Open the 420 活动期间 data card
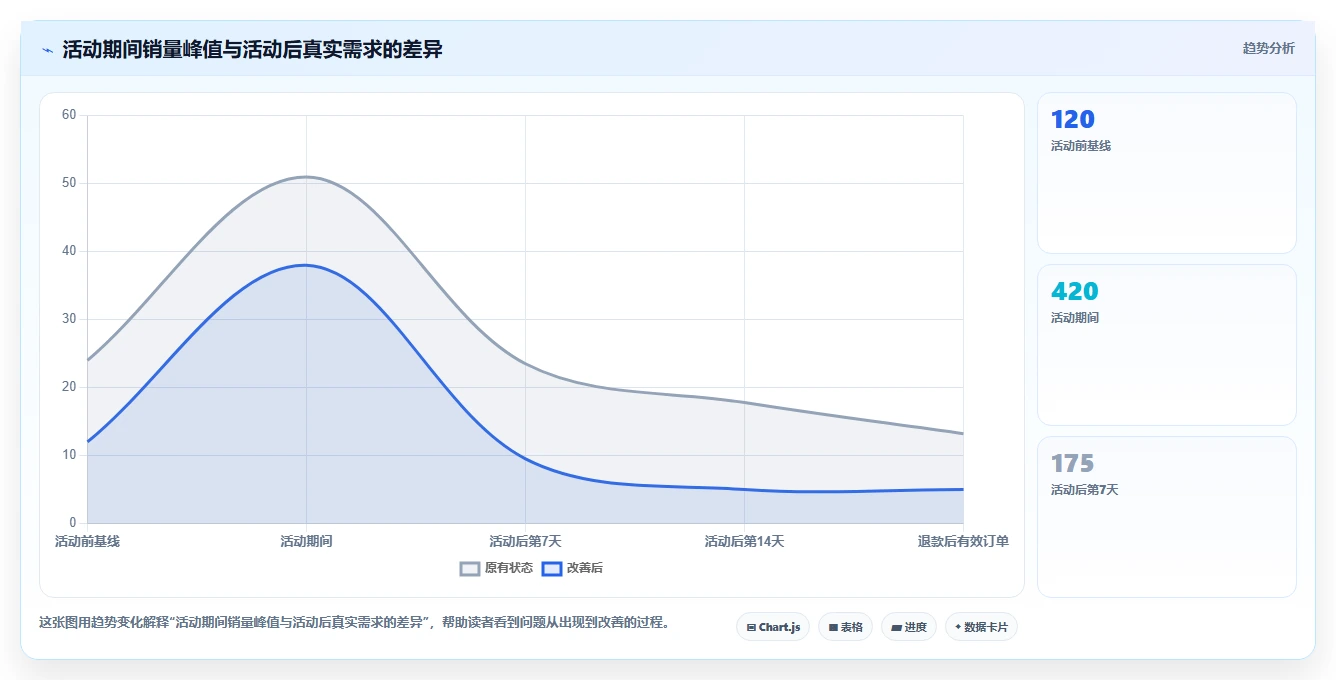1336x680 pixels. (1167, 345)
